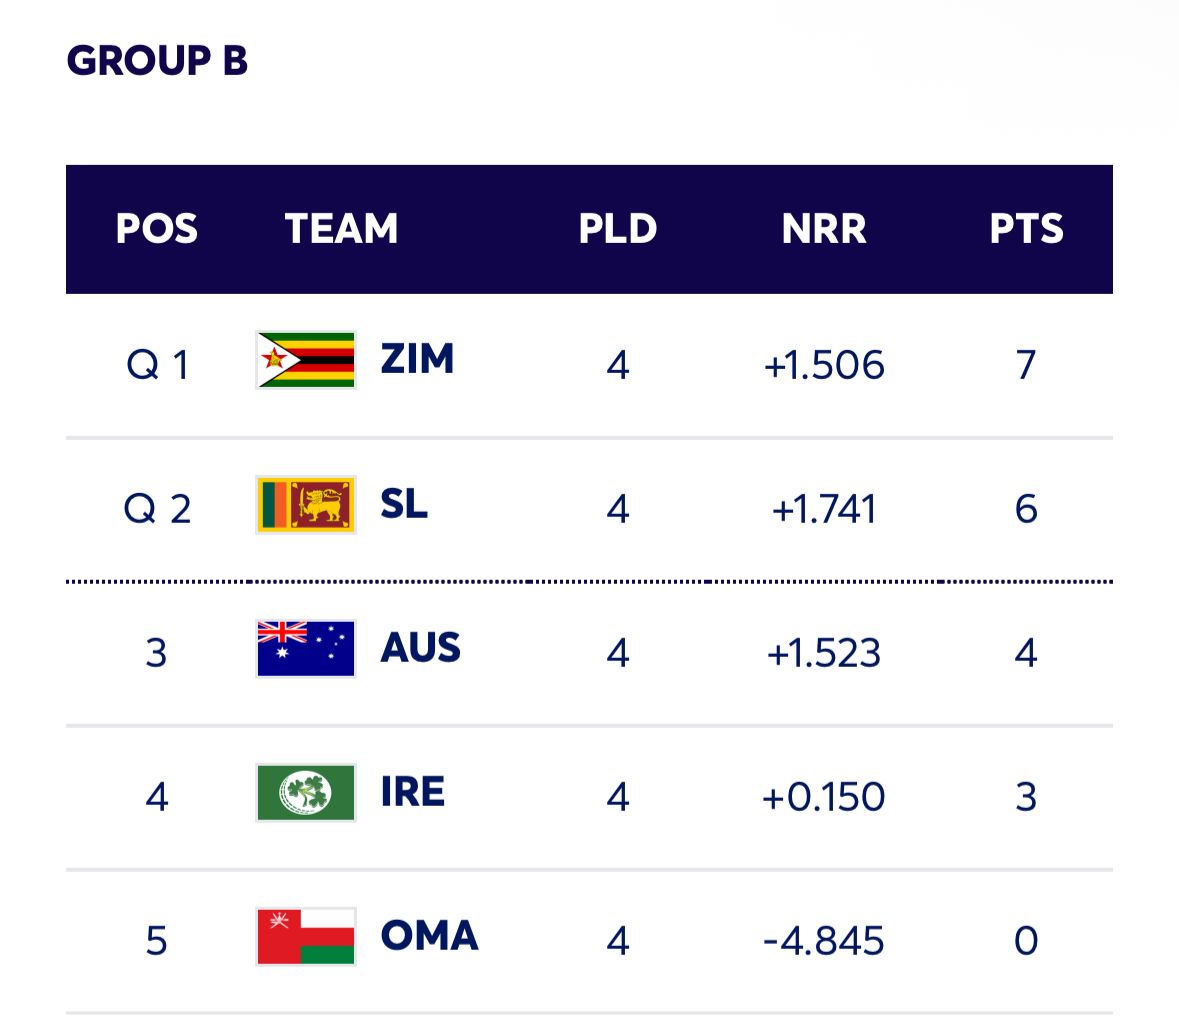
Task: Select the AUS team name
Action: tap(420, 648)
